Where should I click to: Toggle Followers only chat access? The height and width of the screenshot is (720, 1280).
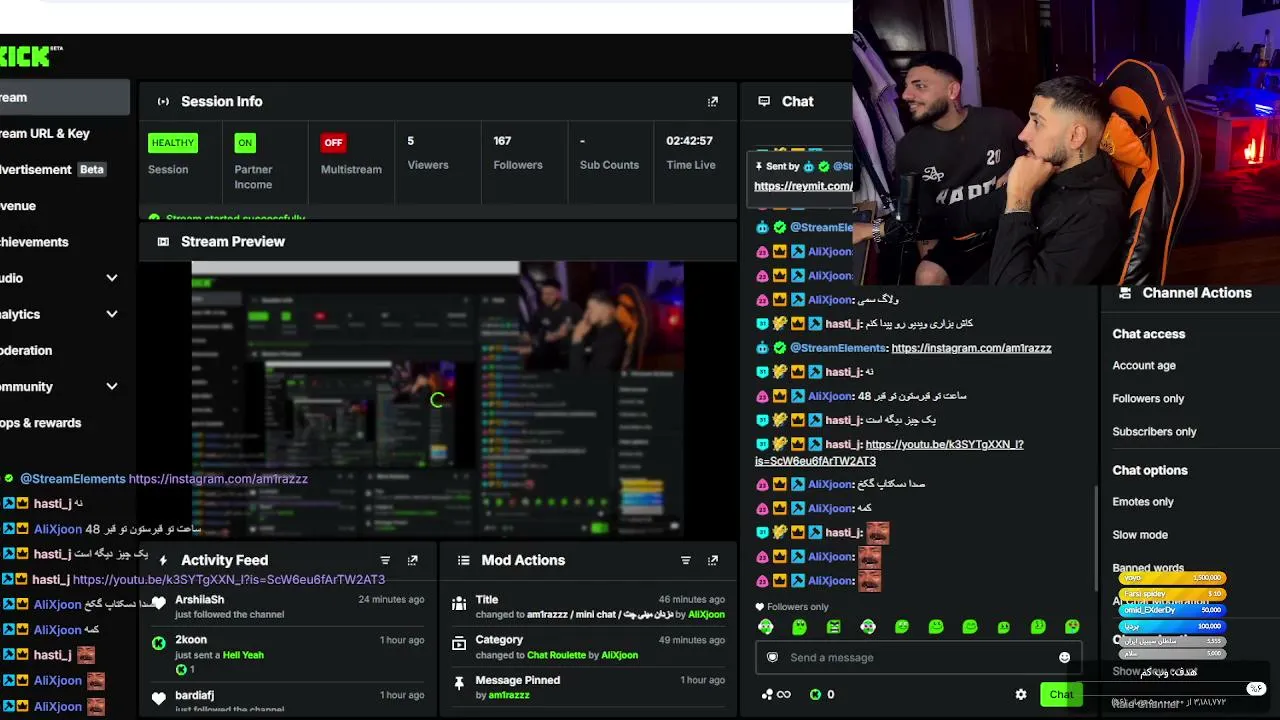click(x=1148, y=398)
